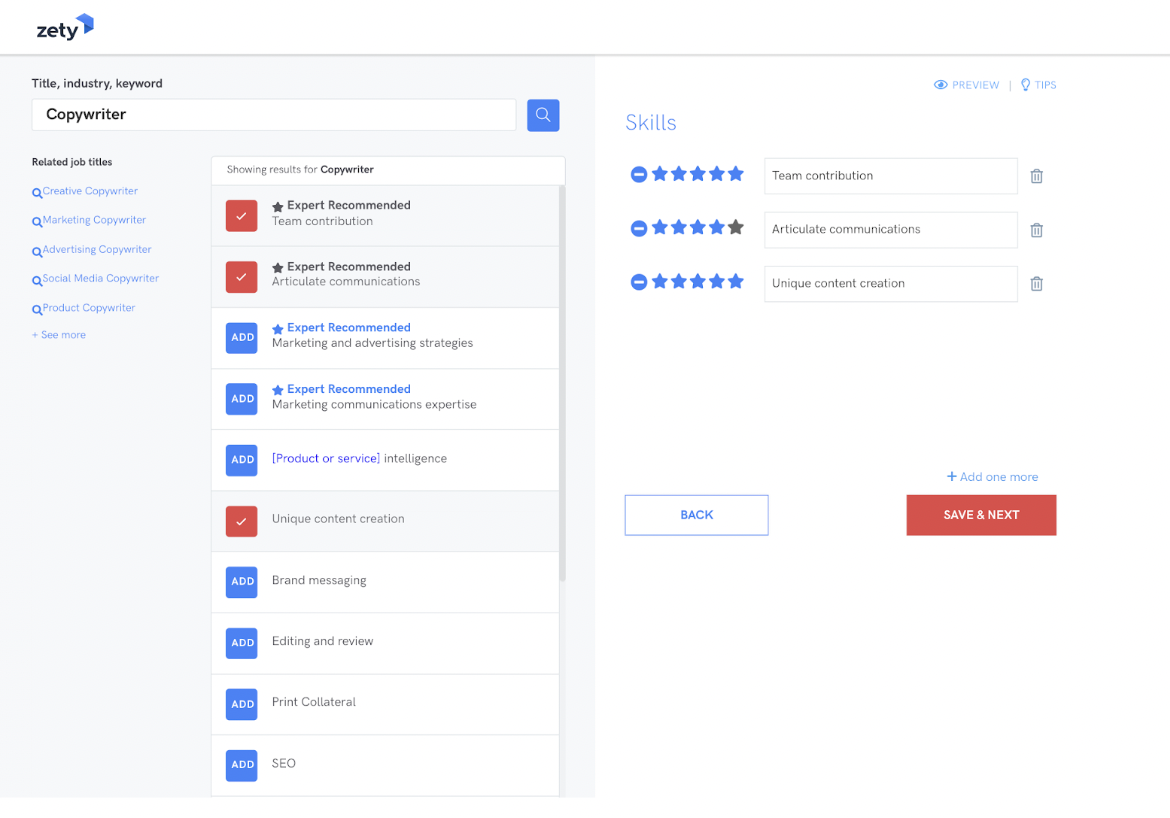Click the BACK button
This screenshot has height=818, width=1170.
click(x=697, y=515)
